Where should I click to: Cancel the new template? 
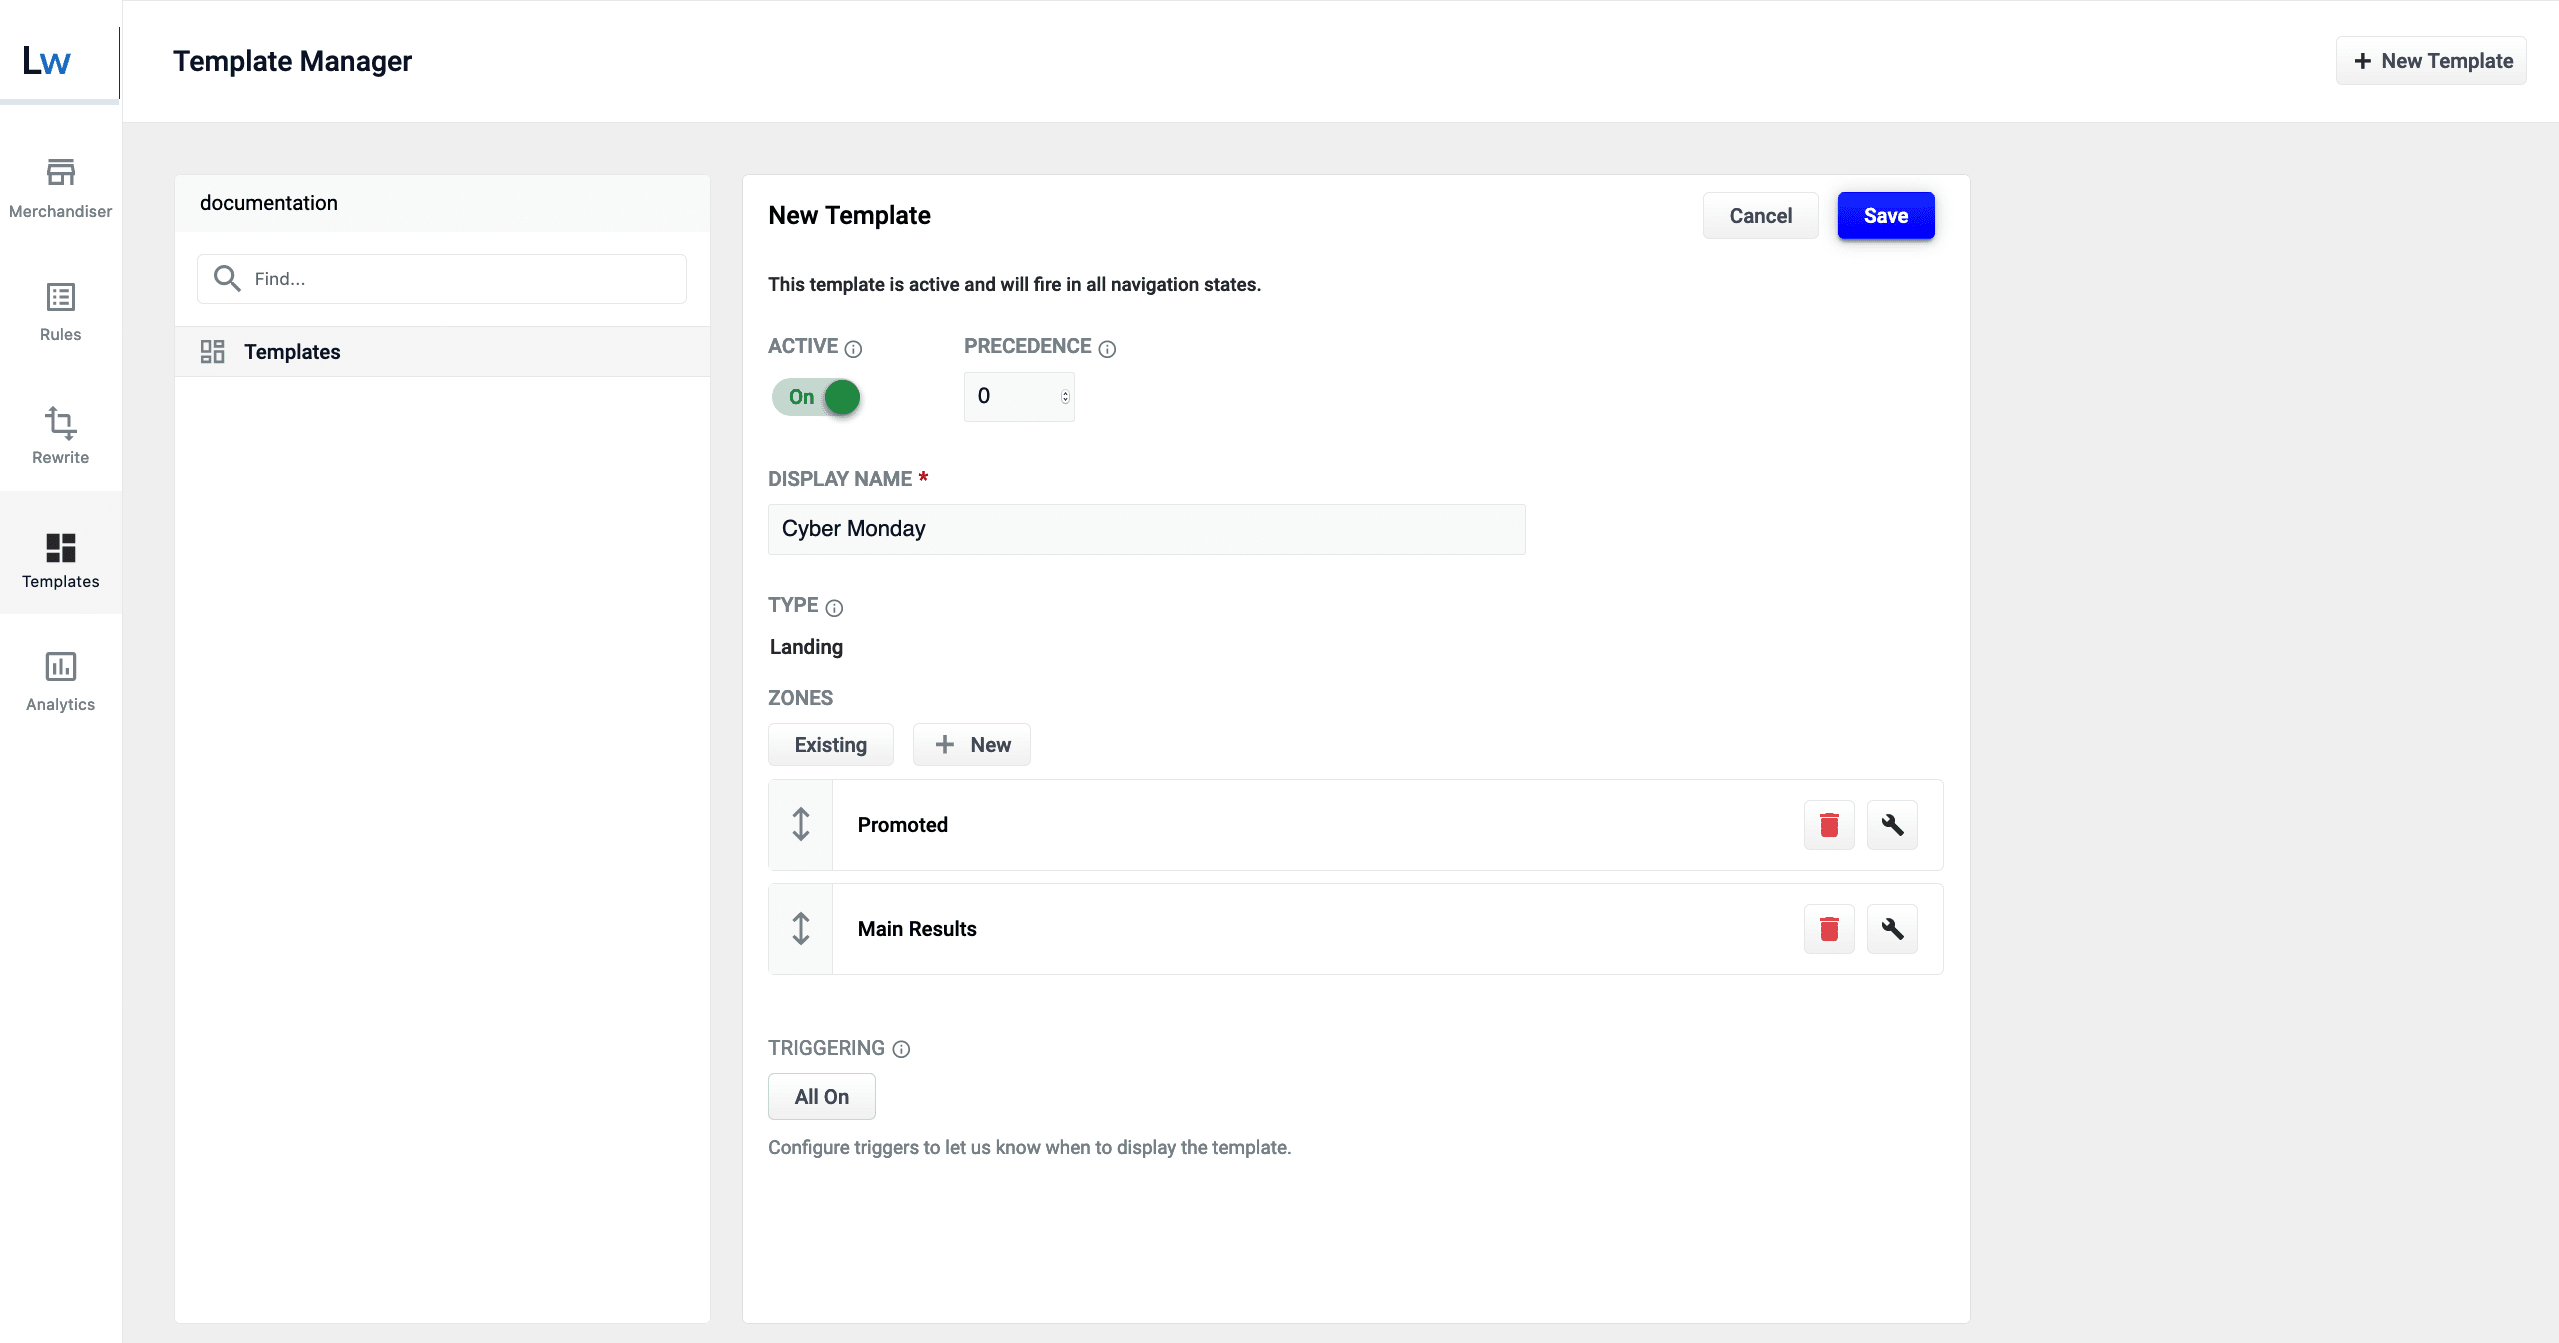click(1760, 216)
